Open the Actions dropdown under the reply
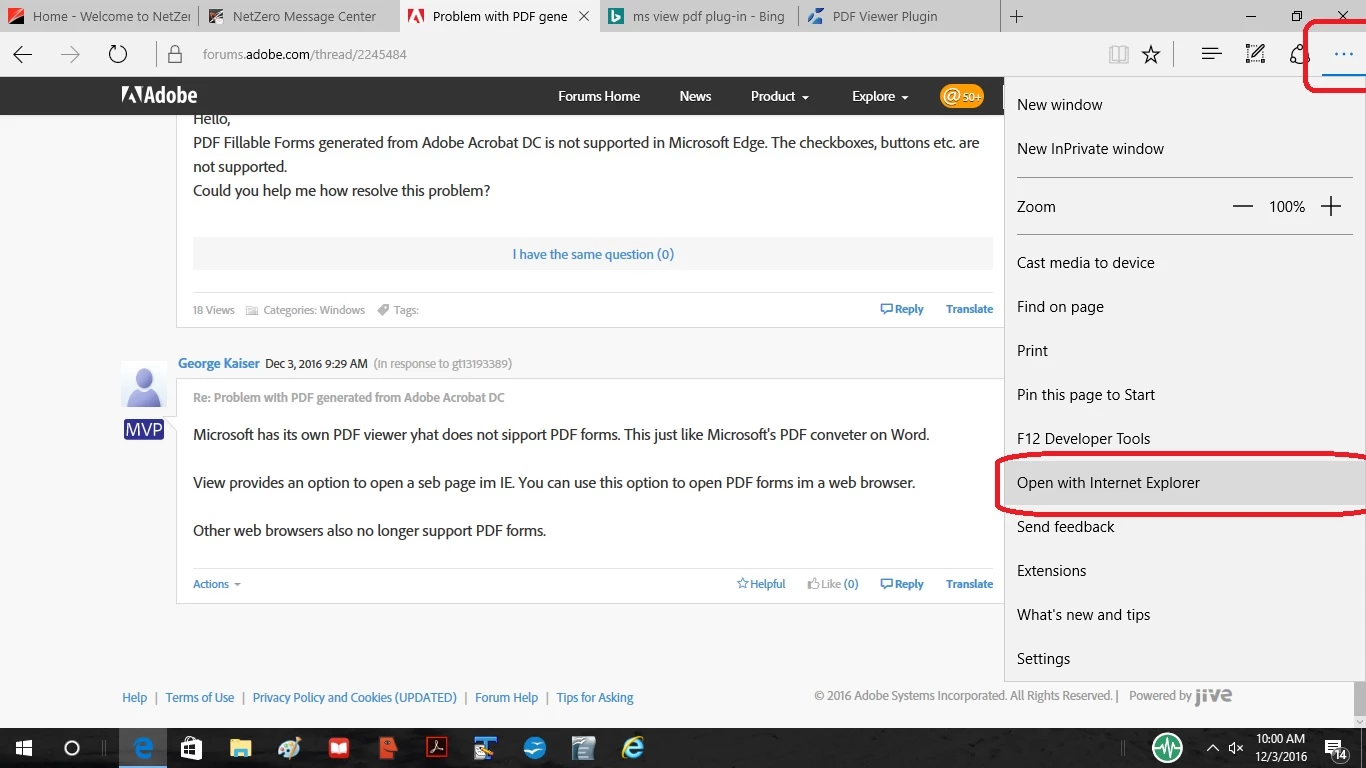The image size is (1366, 768). 217,584
